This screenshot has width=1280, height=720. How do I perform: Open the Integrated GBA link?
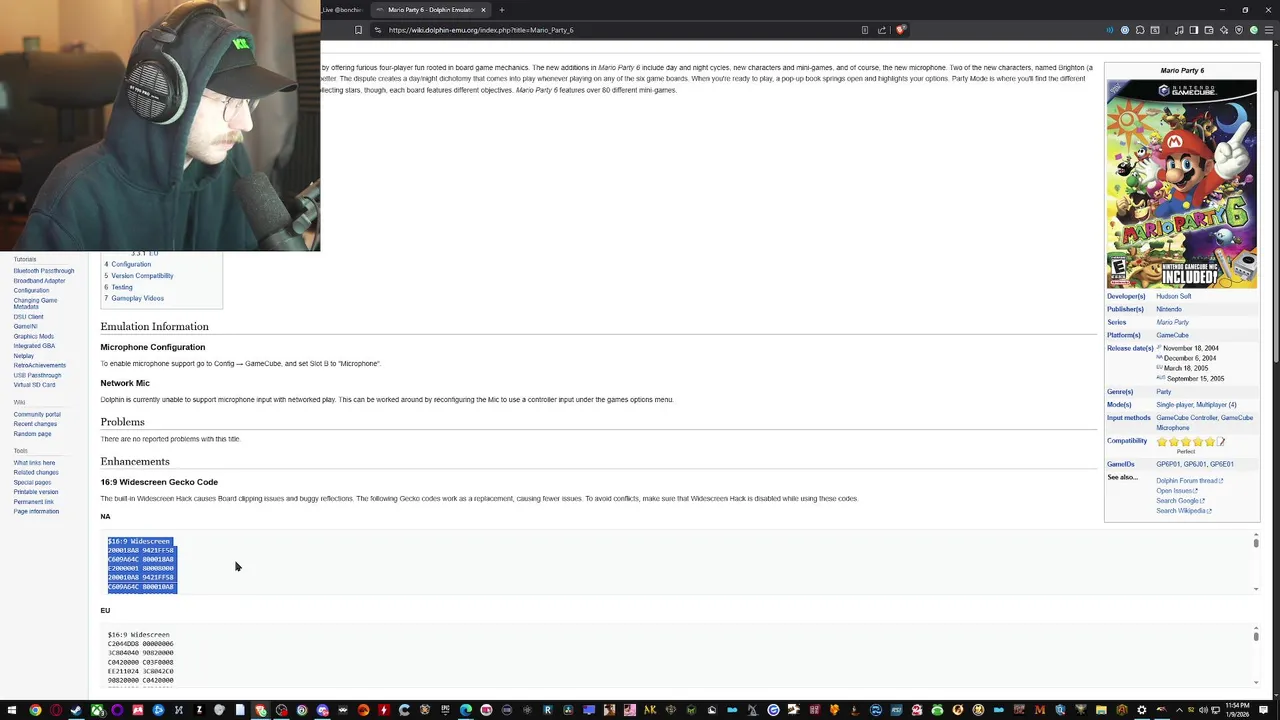(34, 346)
